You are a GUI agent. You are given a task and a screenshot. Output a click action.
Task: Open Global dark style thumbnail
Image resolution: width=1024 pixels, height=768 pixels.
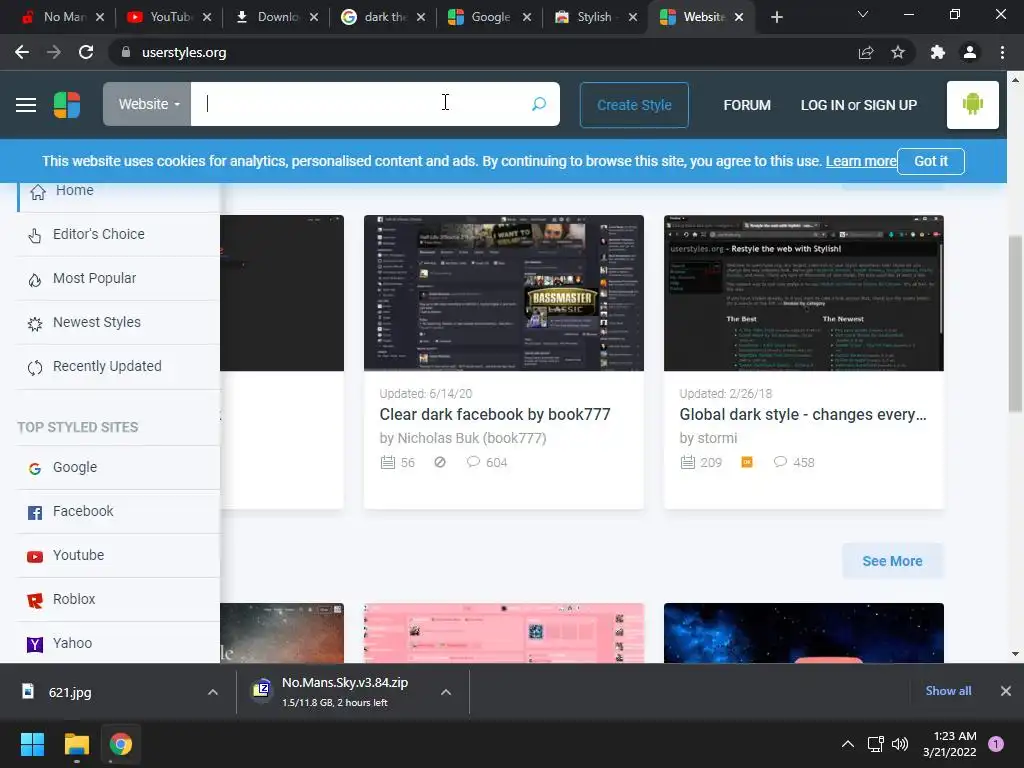tap(803, 293)
